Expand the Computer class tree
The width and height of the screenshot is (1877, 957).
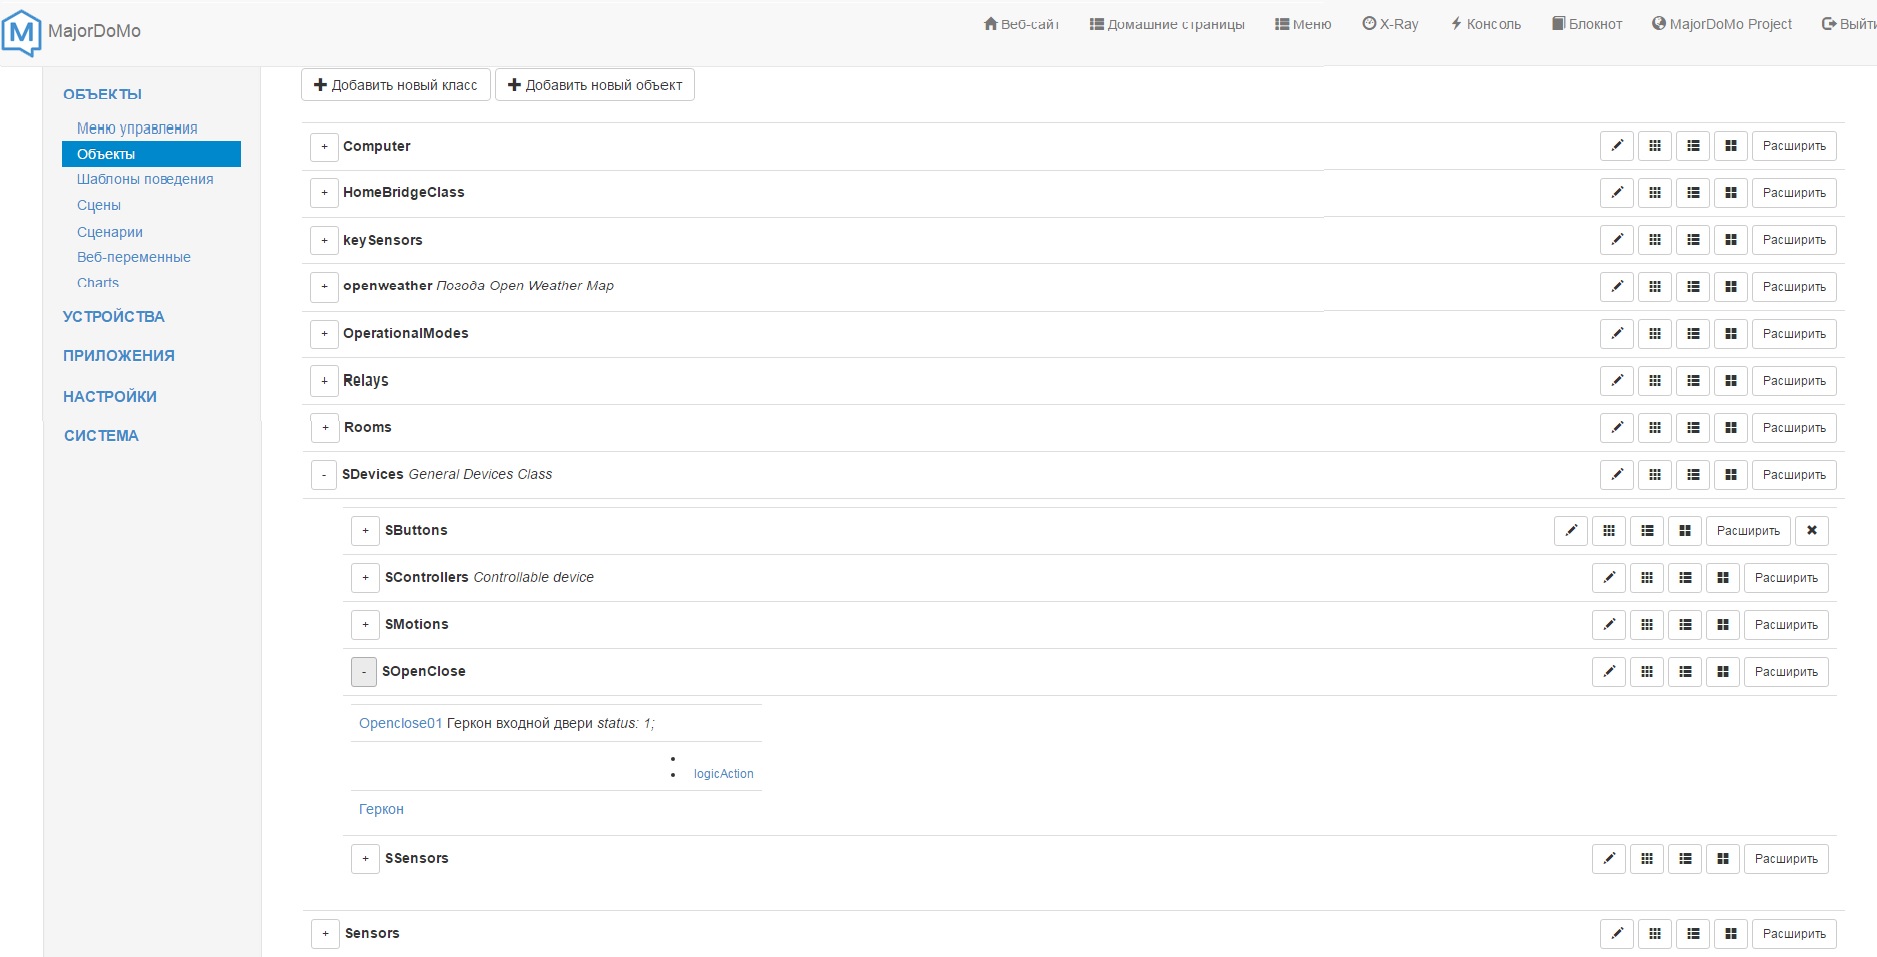click(324, 147)
